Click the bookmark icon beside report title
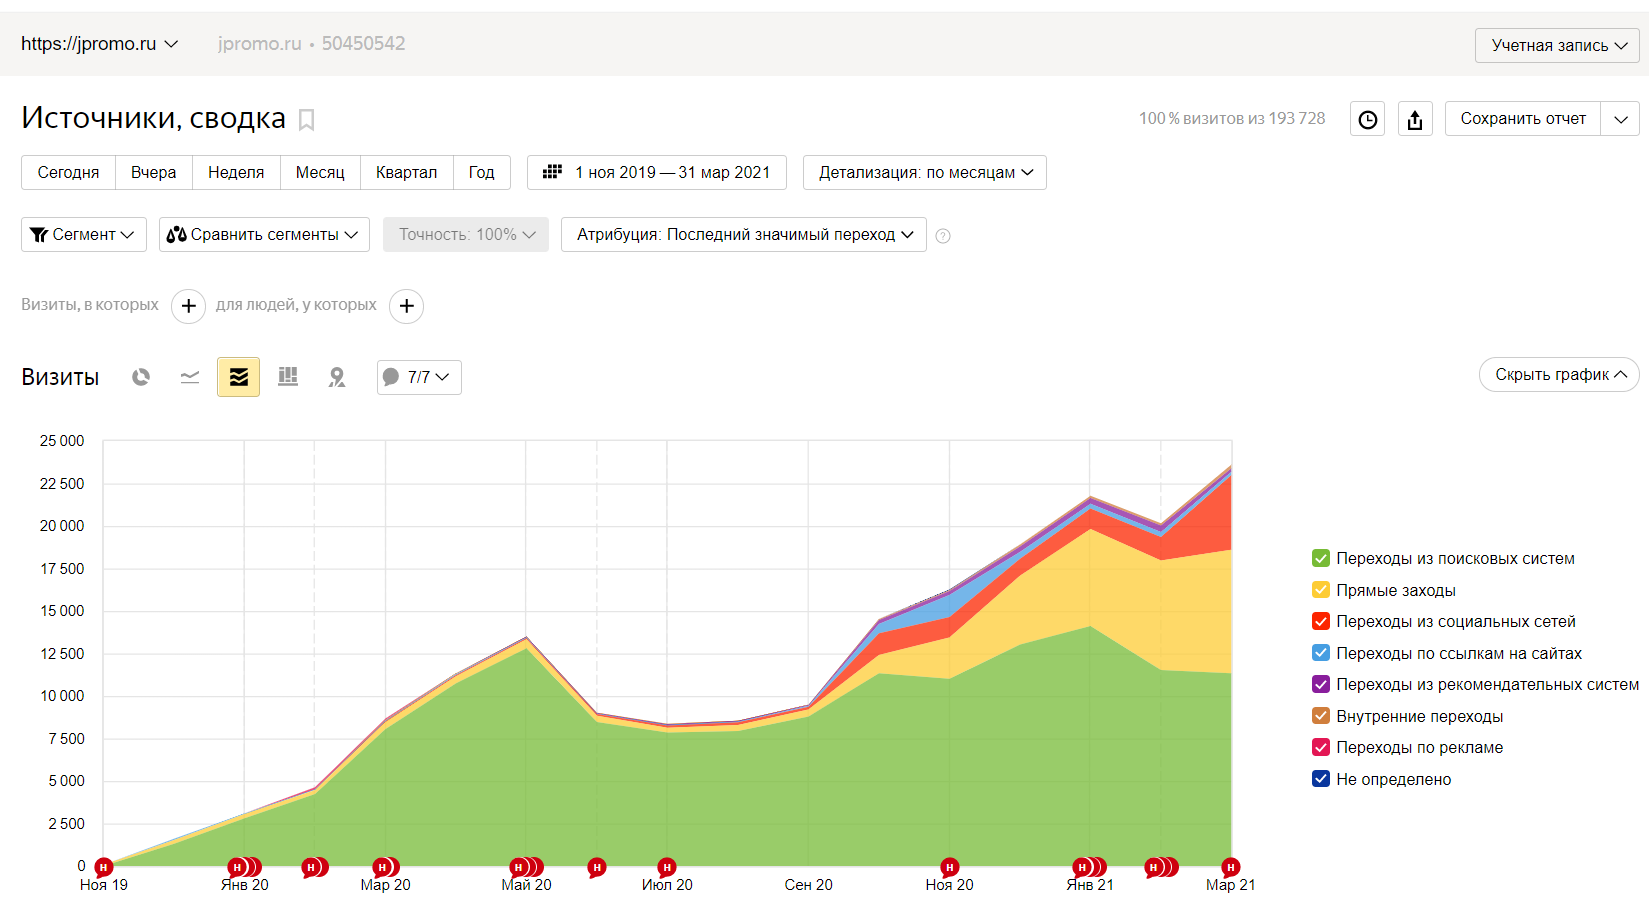 point(307,120)
